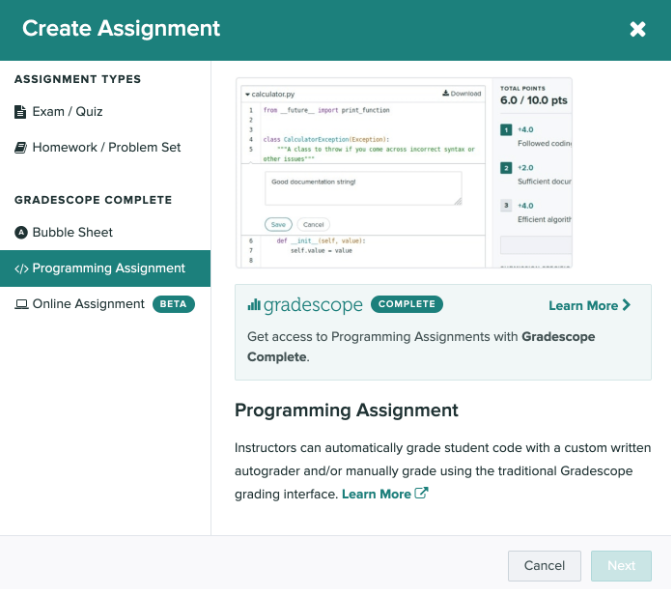Click the ASSIGNMENT TYPES section header
Screen dimensions: 671x589
coord(77,79)
